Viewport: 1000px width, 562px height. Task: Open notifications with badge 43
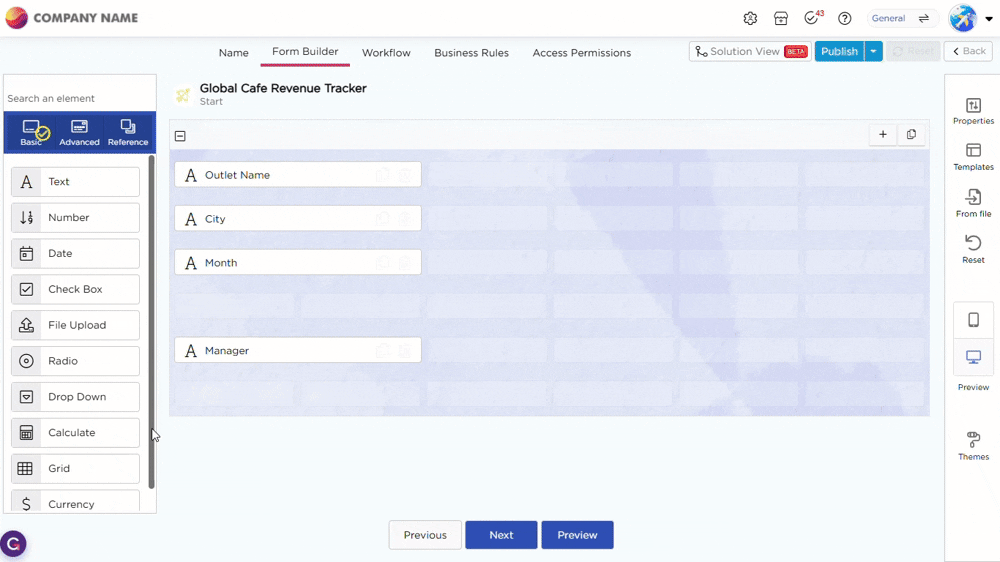[812, 19]
